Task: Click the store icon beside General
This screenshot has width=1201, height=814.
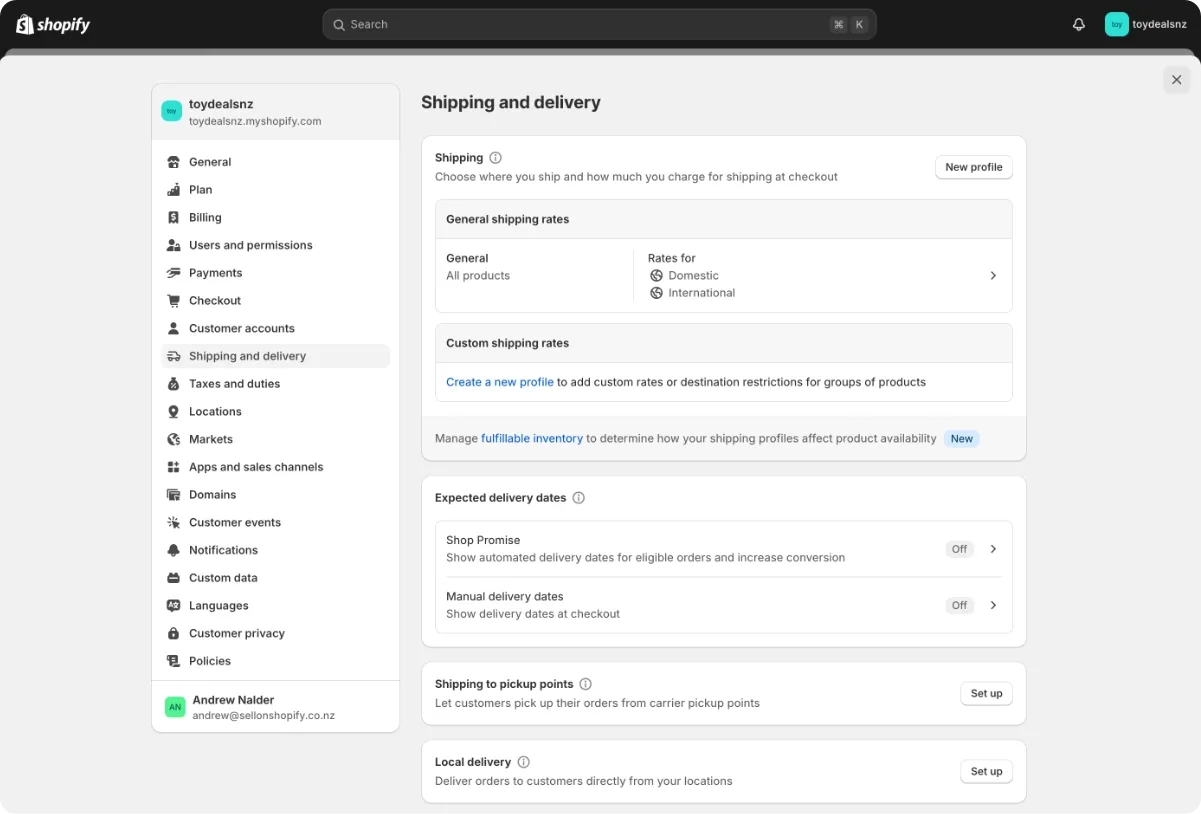Action: pos(173,162)
